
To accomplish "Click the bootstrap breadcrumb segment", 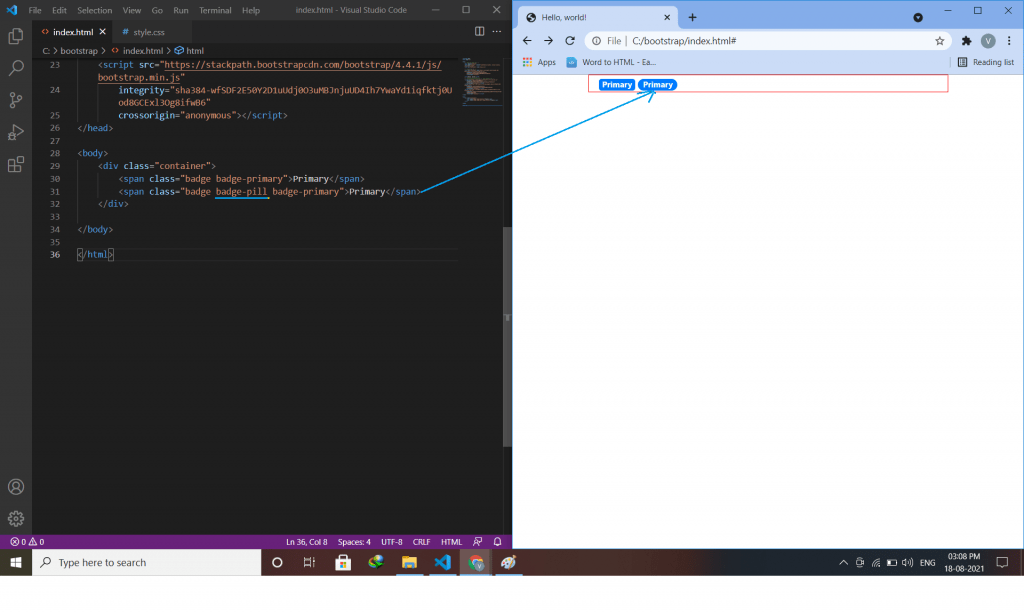I will (79, 51).
